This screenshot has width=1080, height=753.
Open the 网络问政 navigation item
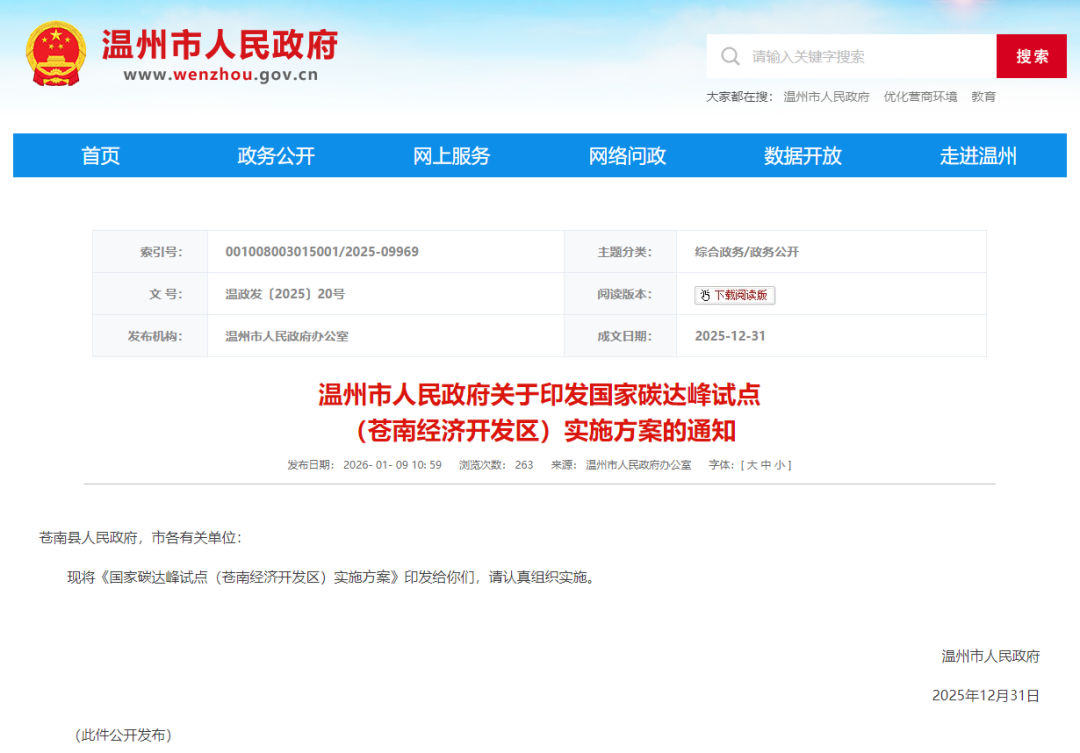point(627,156)
